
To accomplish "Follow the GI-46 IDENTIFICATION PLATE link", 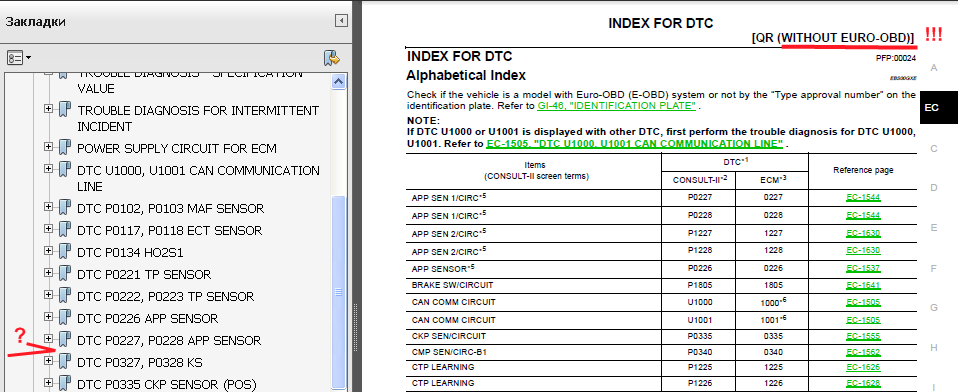I will 616,106.
